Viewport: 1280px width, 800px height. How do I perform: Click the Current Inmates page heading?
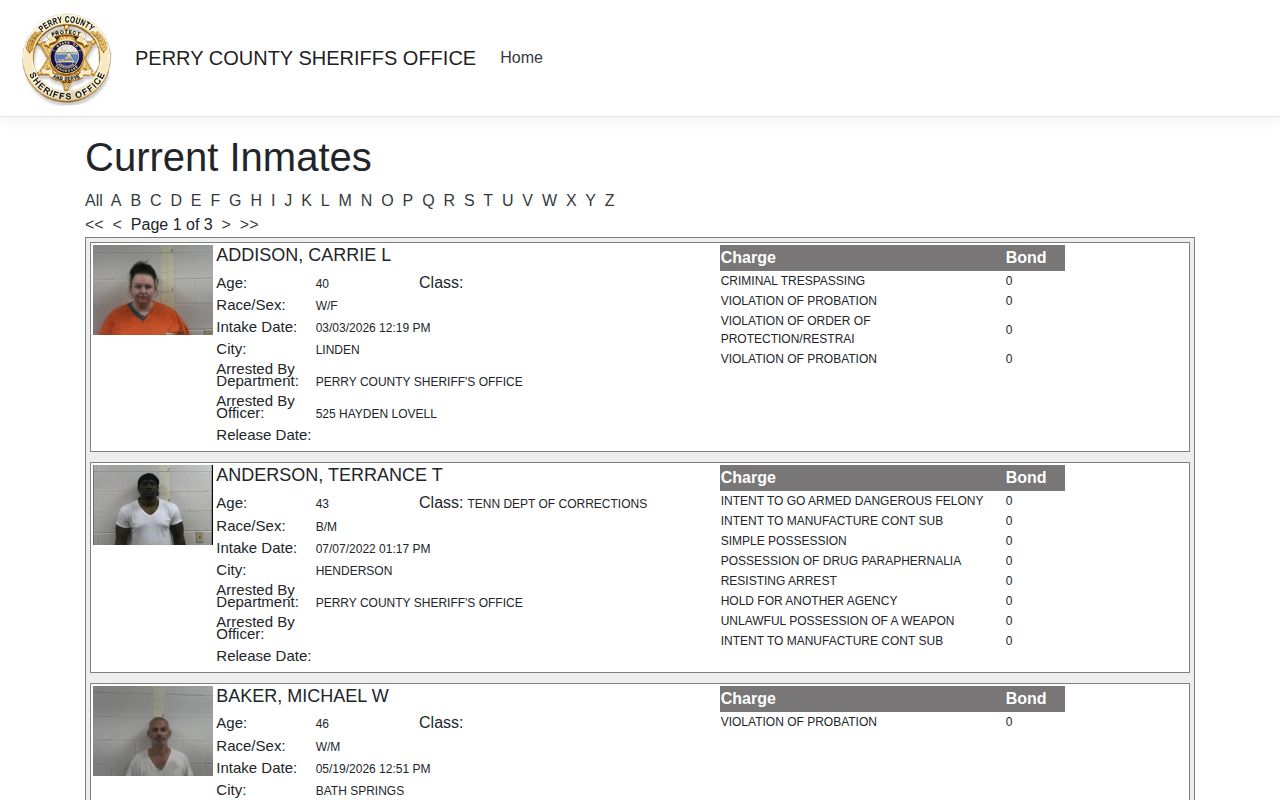pyautogui.click(x=228, y=158)
